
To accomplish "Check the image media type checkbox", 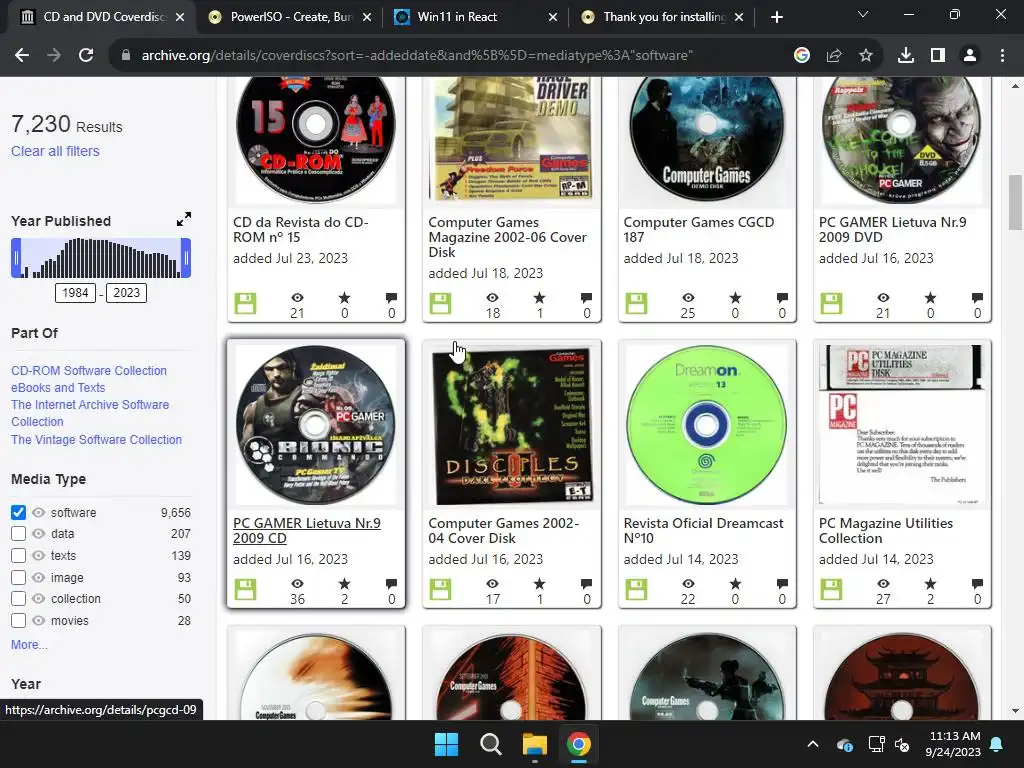I will tap(18, 577).
